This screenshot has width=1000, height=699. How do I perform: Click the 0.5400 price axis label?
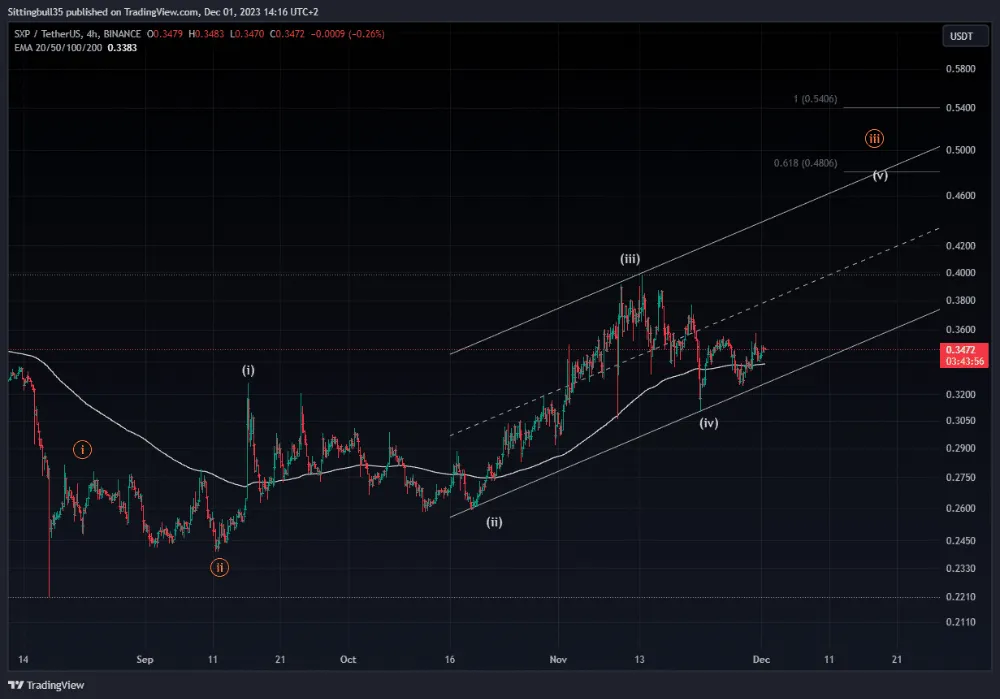(960, 108)
